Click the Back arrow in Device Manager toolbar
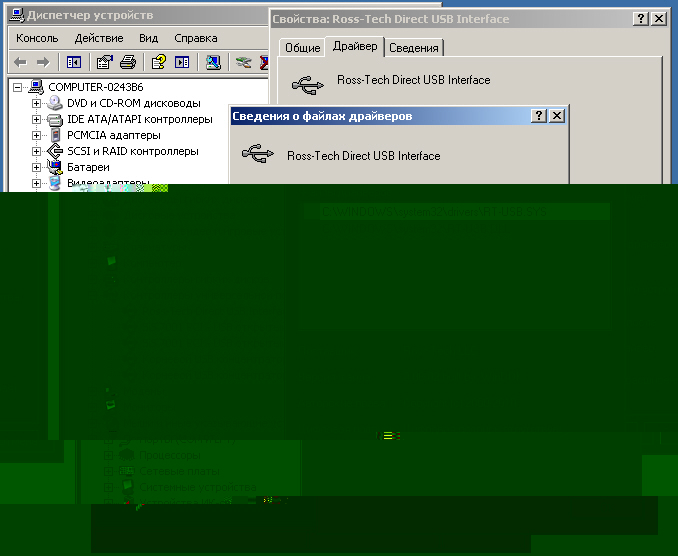 click(x=20, y=63)
